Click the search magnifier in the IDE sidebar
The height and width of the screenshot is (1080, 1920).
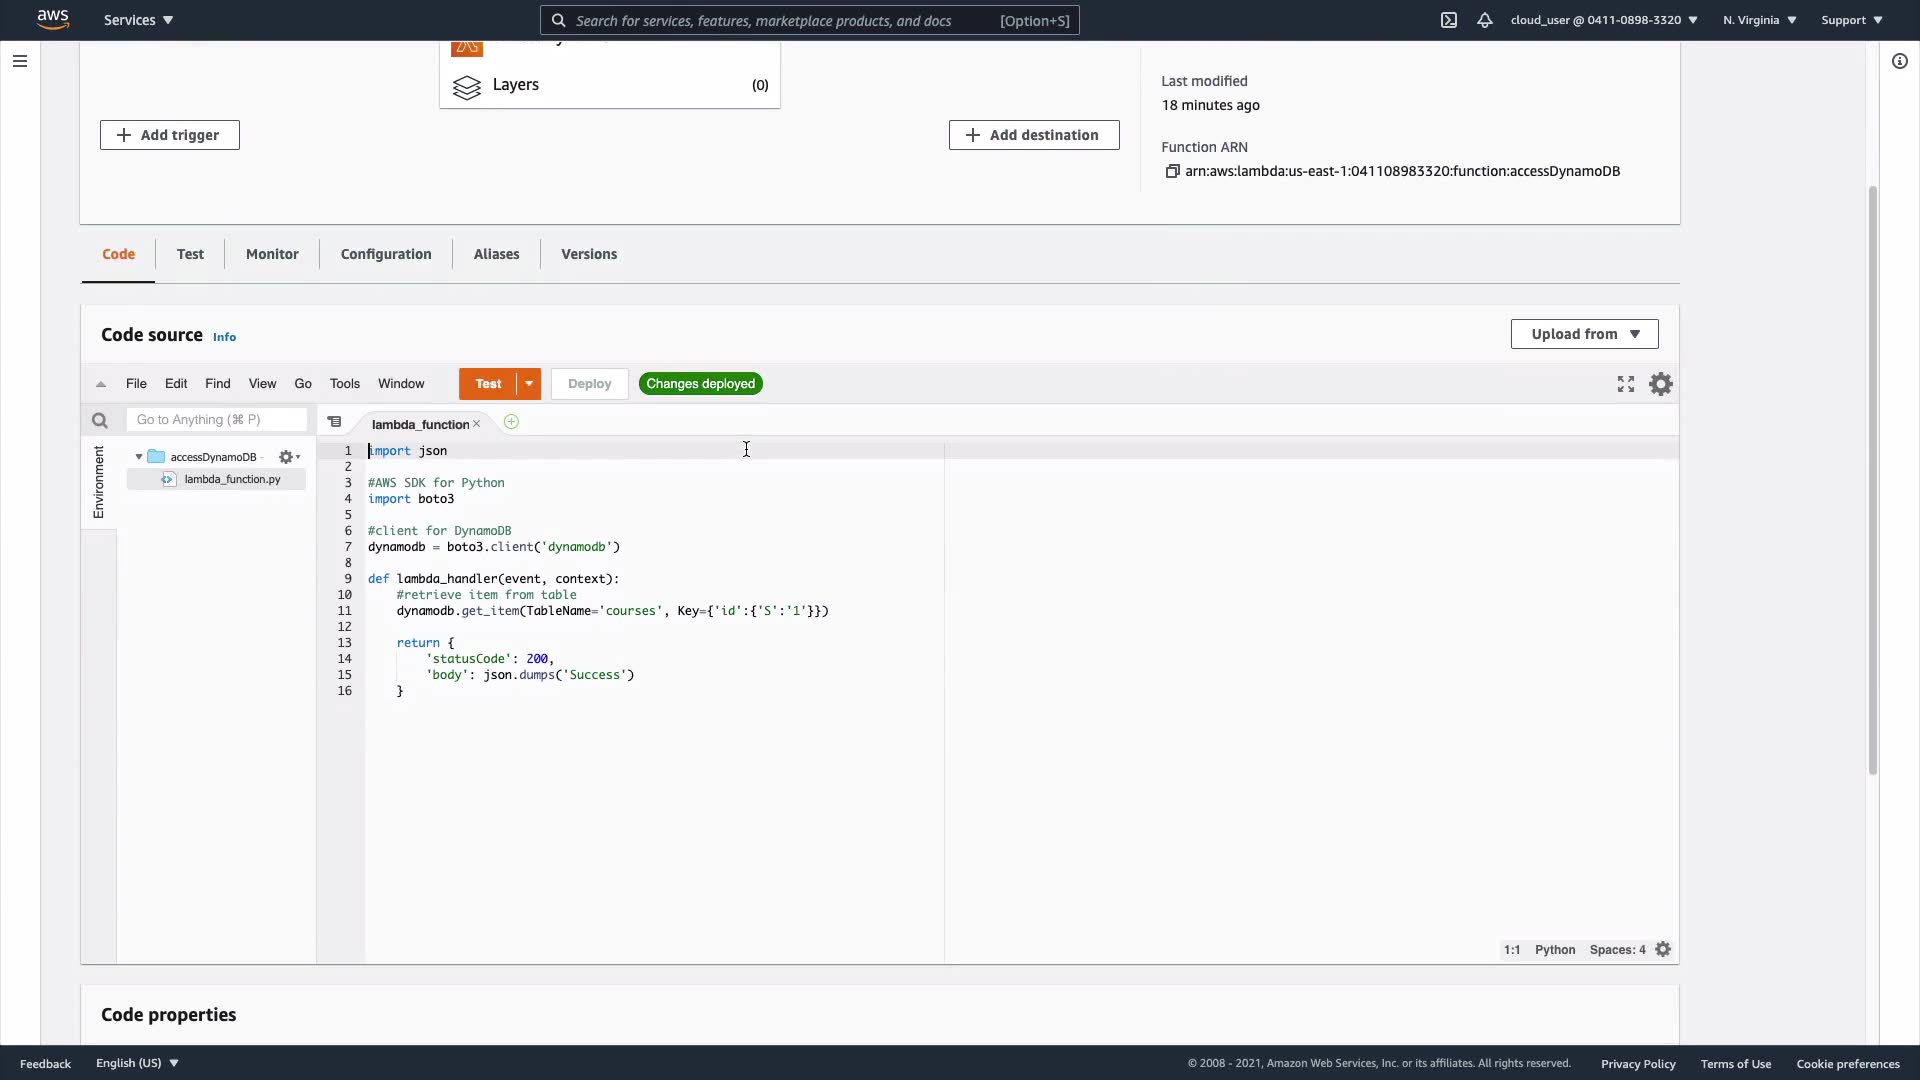(x=99, y=421)
